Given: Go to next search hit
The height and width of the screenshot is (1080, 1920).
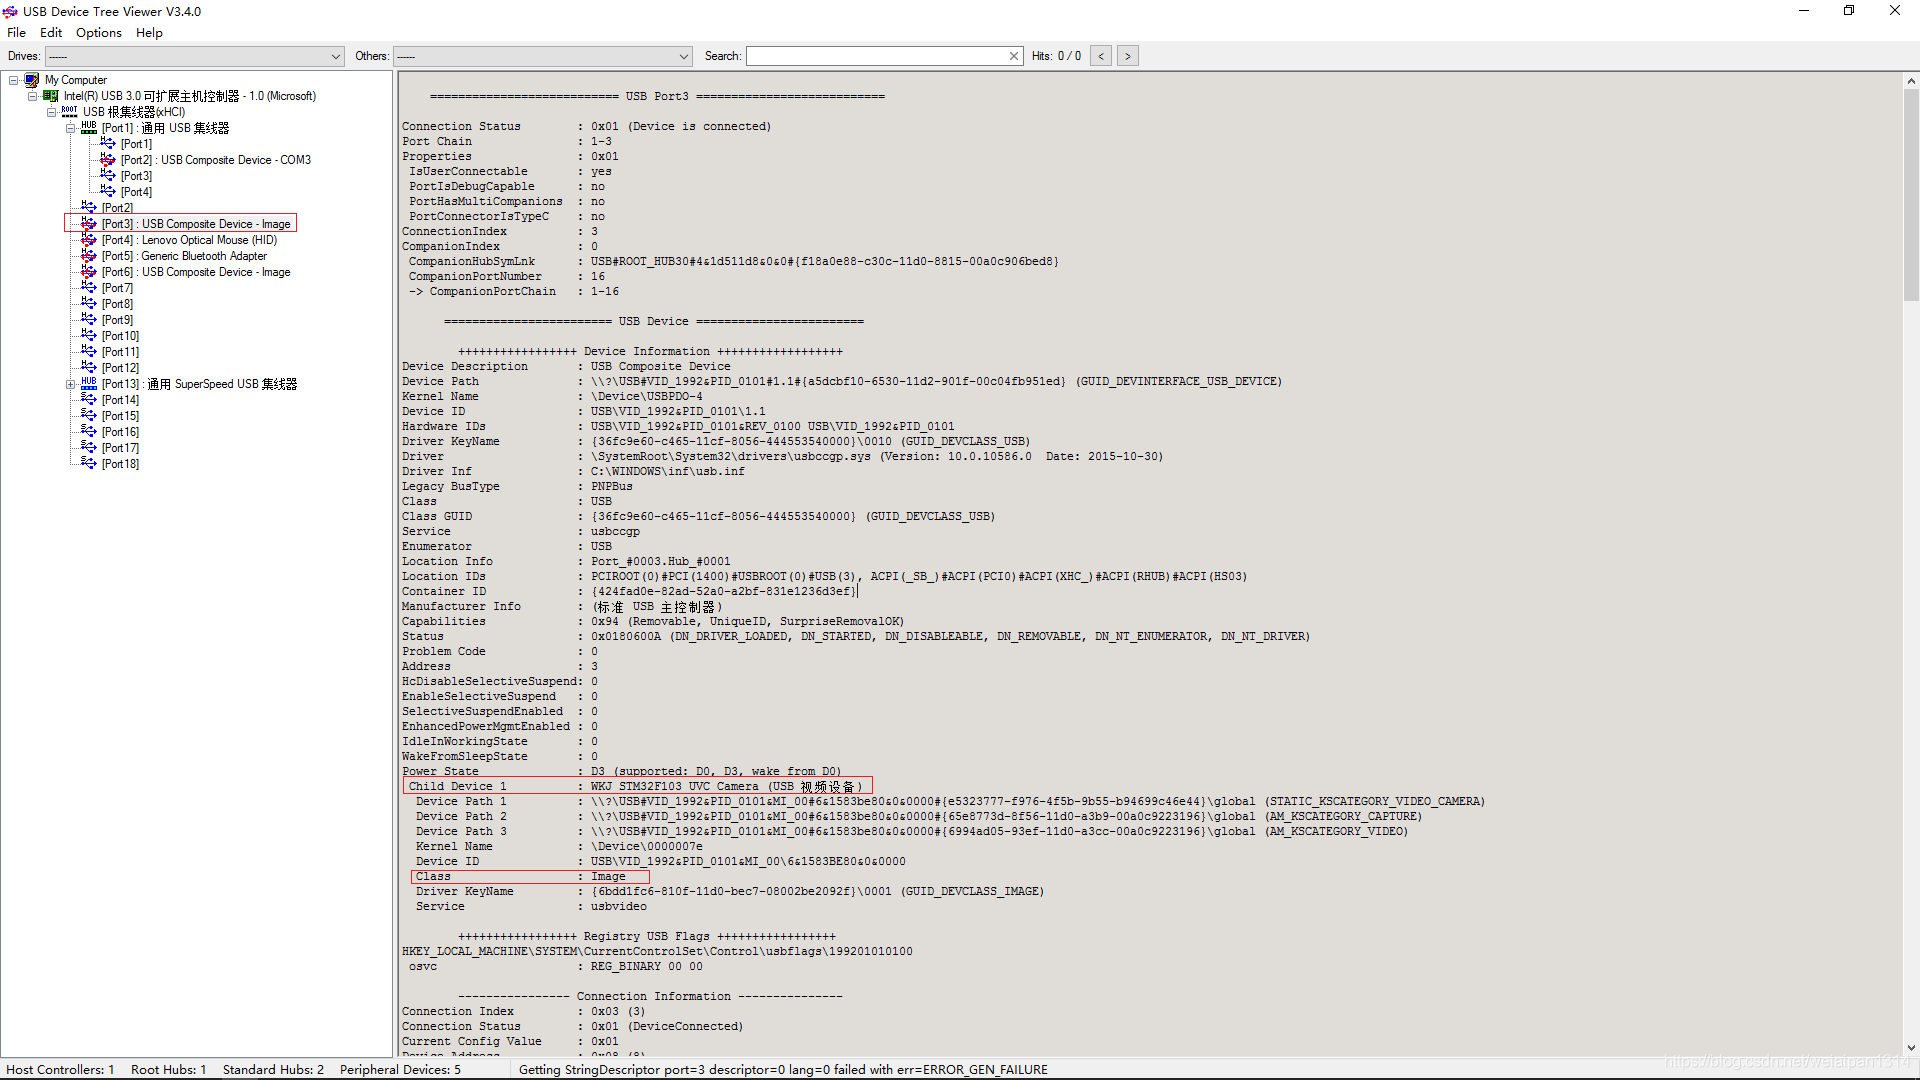Looking at the screenshot, I should tap(1128, 56).
